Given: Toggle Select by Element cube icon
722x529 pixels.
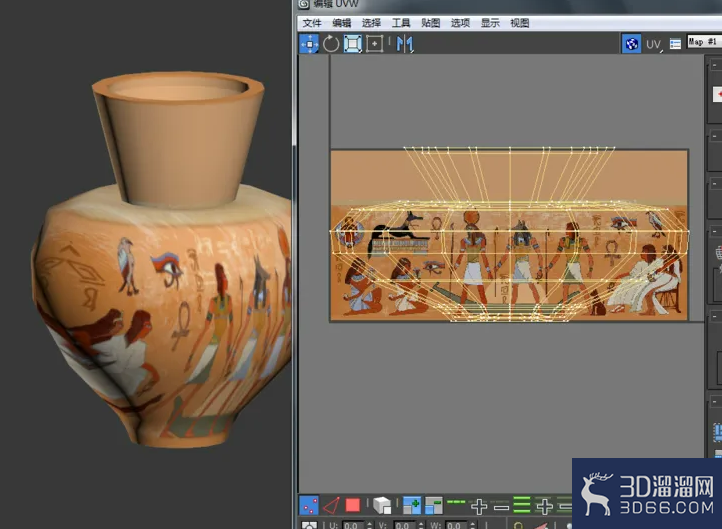Looking at the screenshot, I should tap(382, 505).
